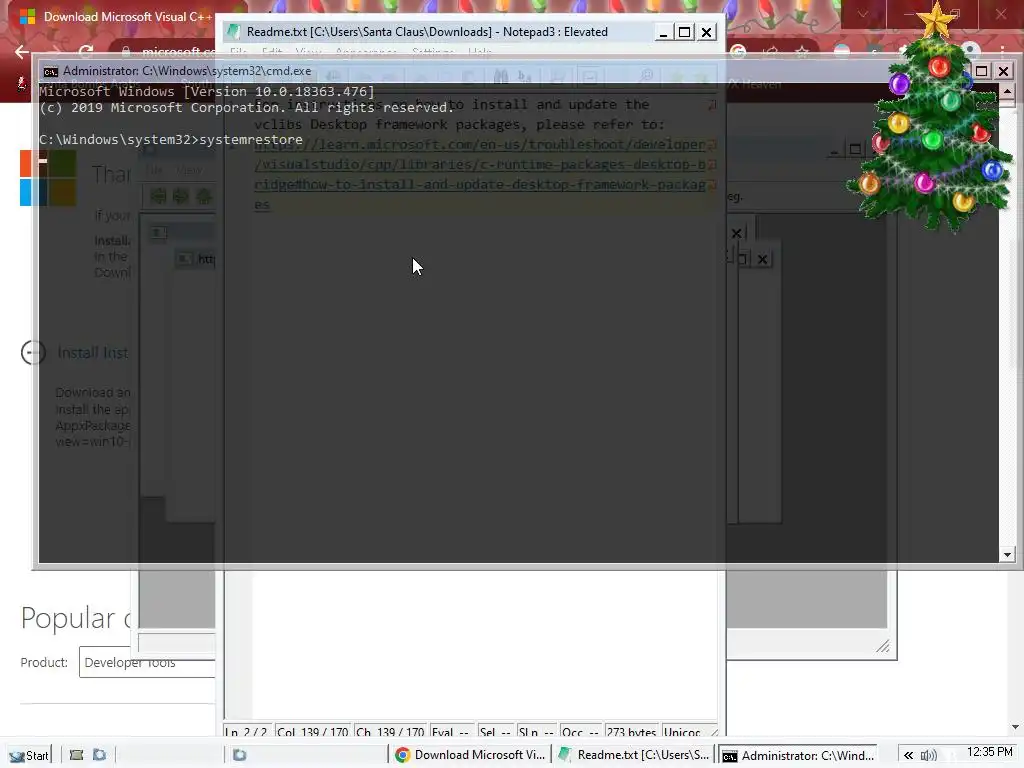Click the Popular heading text on the page
This screenshot has width=1024, height=768.
[x=68, y=618]
